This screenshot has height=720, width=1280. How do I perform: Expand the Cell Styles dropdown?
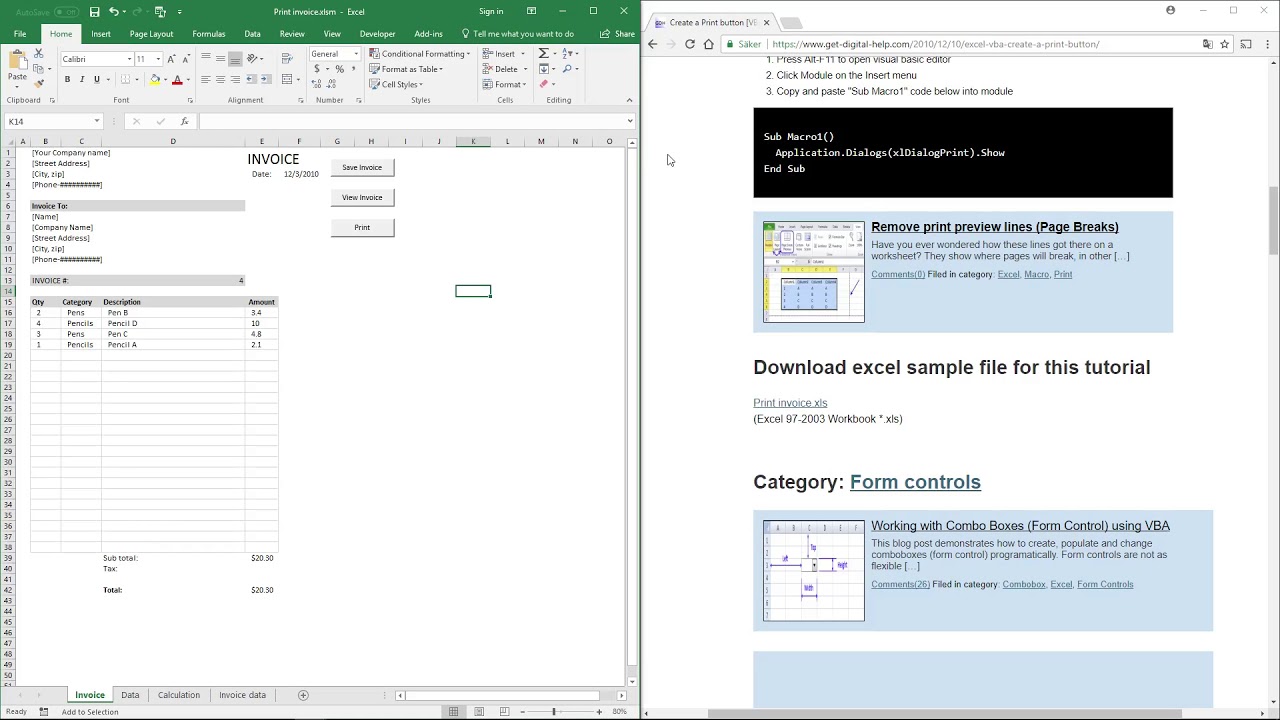coord(396,84)
